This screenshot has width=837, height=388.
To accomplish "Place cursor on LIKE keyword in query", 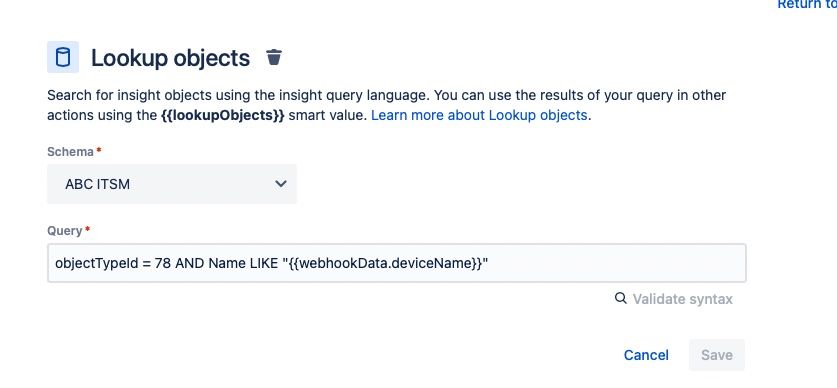I will point(263,263).
